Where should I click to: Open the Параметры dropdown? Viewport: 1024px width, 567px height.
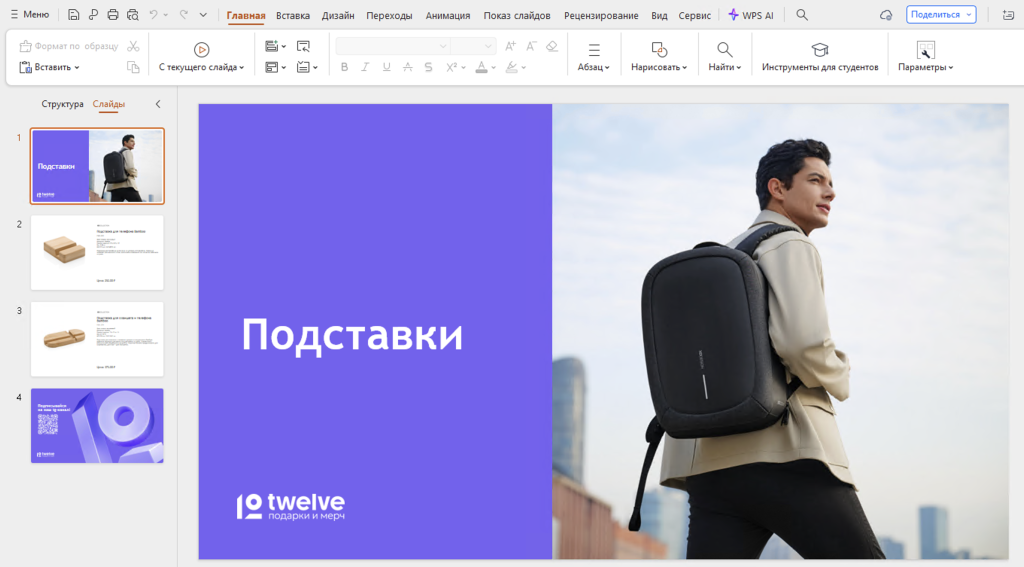[925, 67]
